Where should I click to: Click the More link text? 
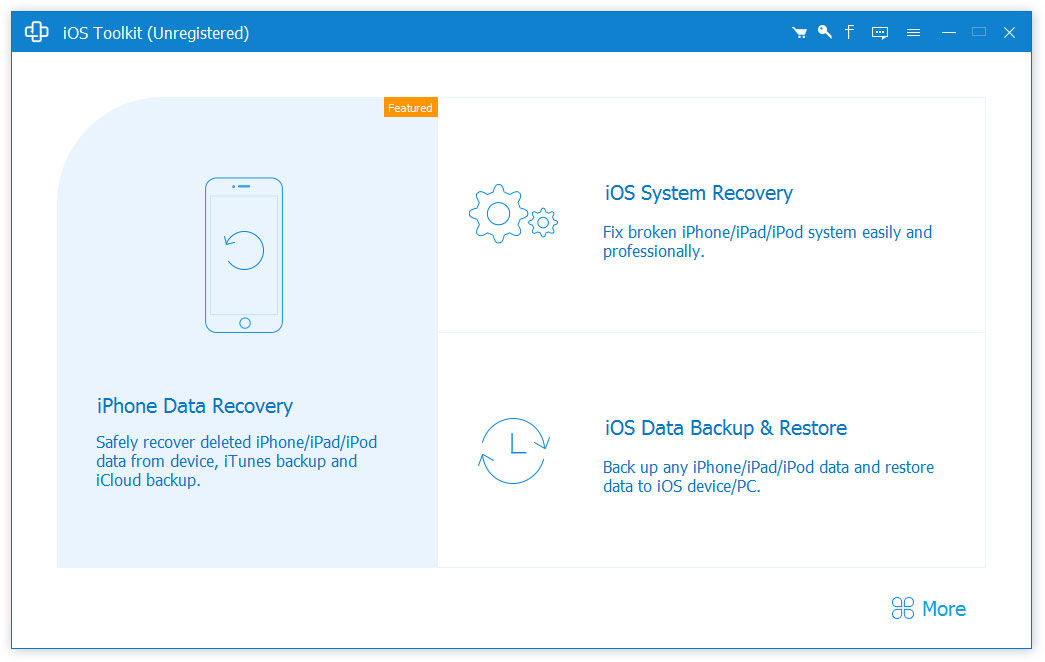pyautogui.click(x=943, y=609)
